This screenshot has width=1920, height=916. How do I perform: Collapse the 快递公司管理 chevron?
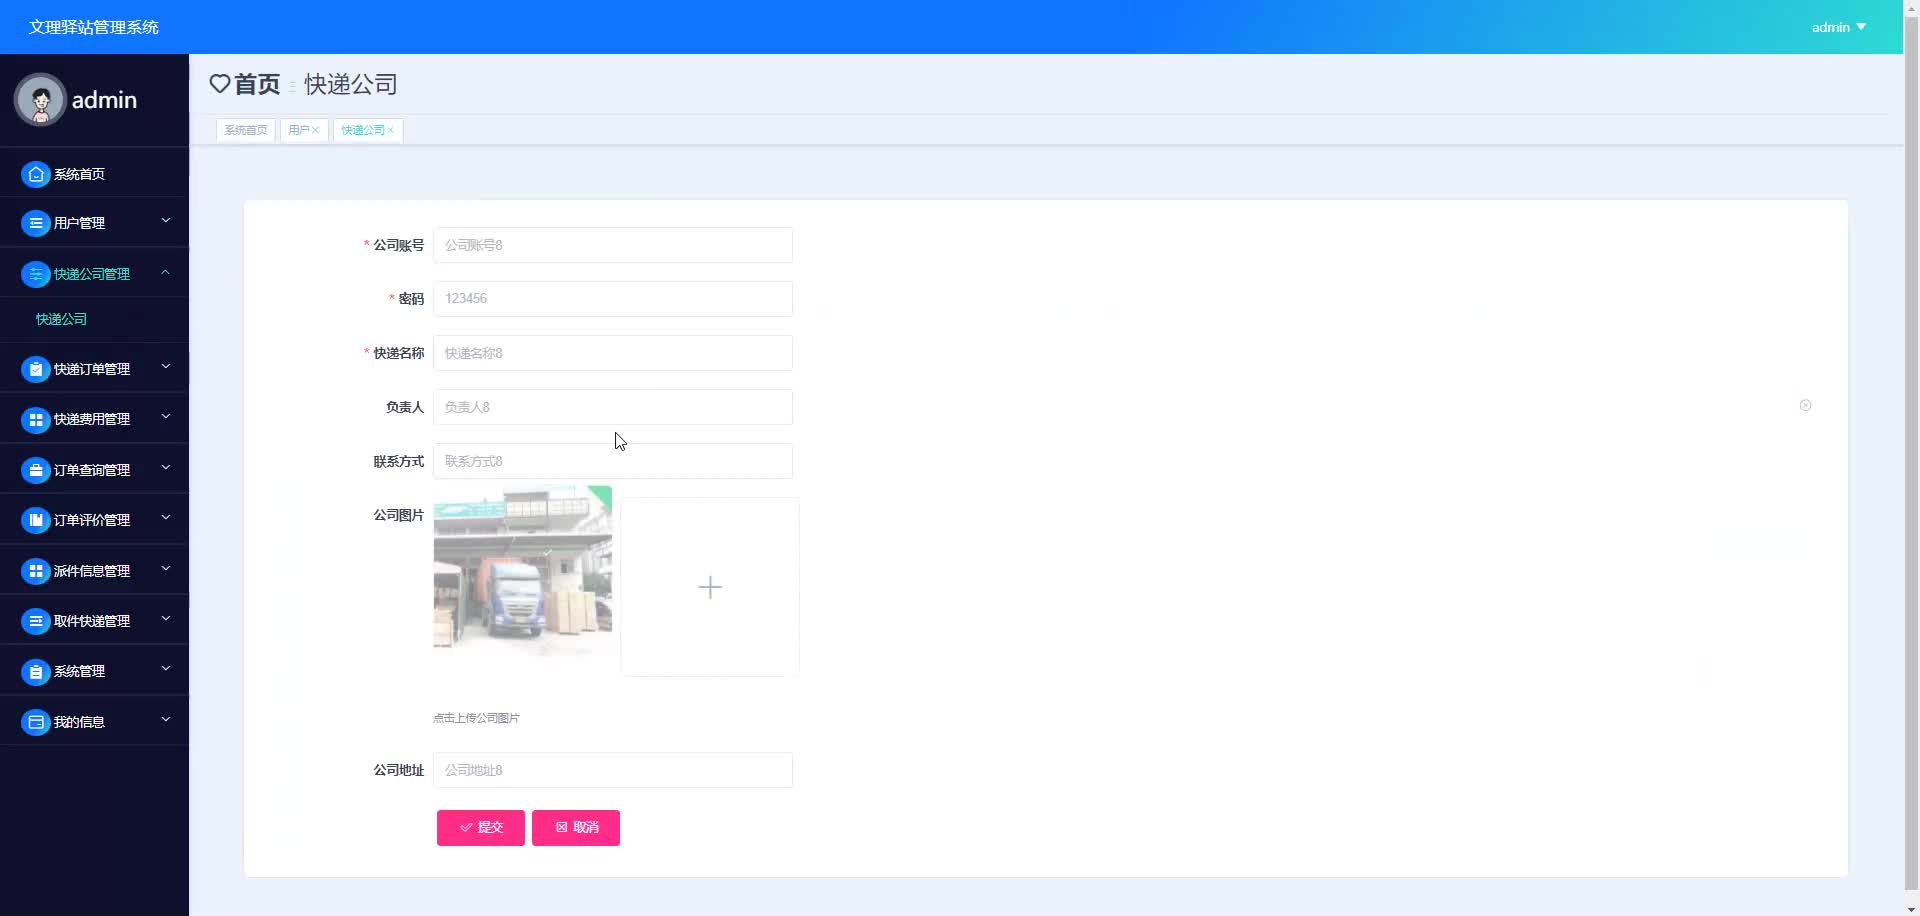(x=166, y=272)
